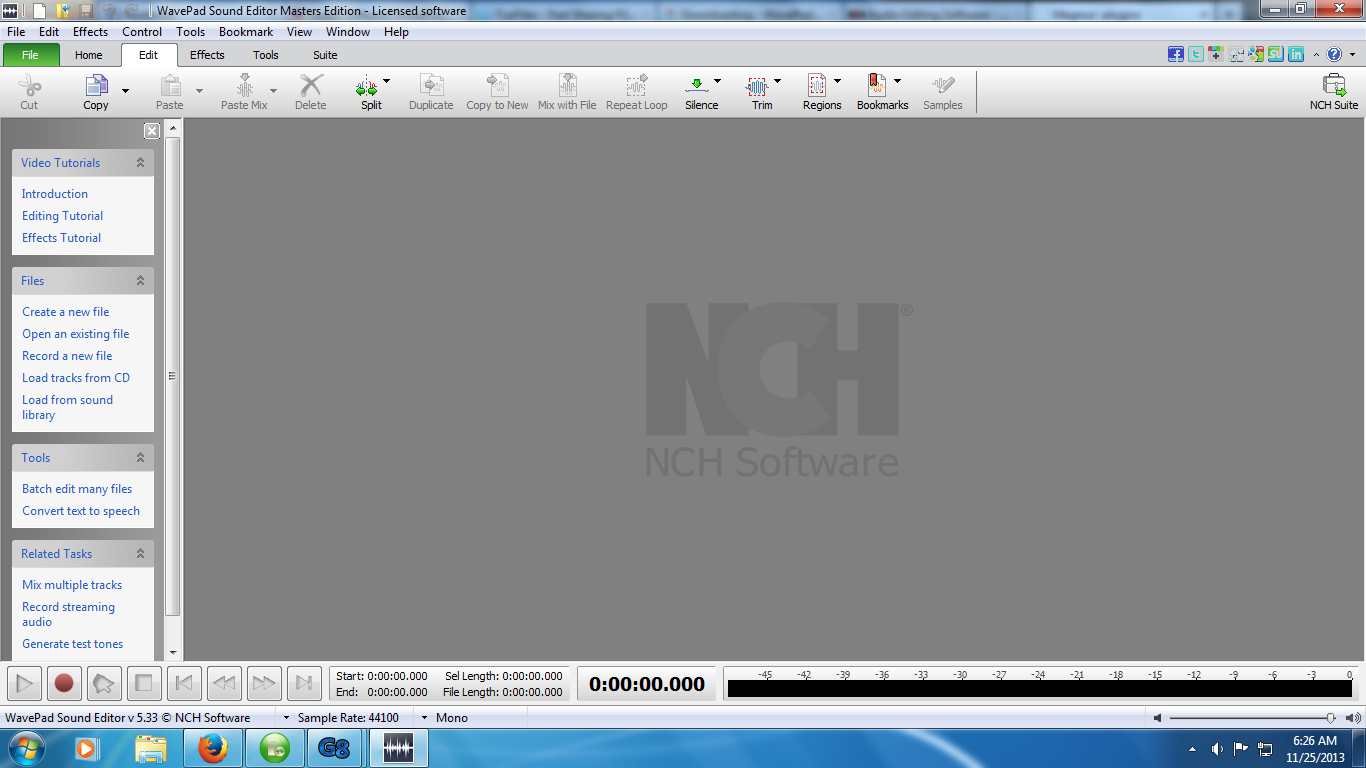Click the Bookmarks icon

tap(876, 86)
